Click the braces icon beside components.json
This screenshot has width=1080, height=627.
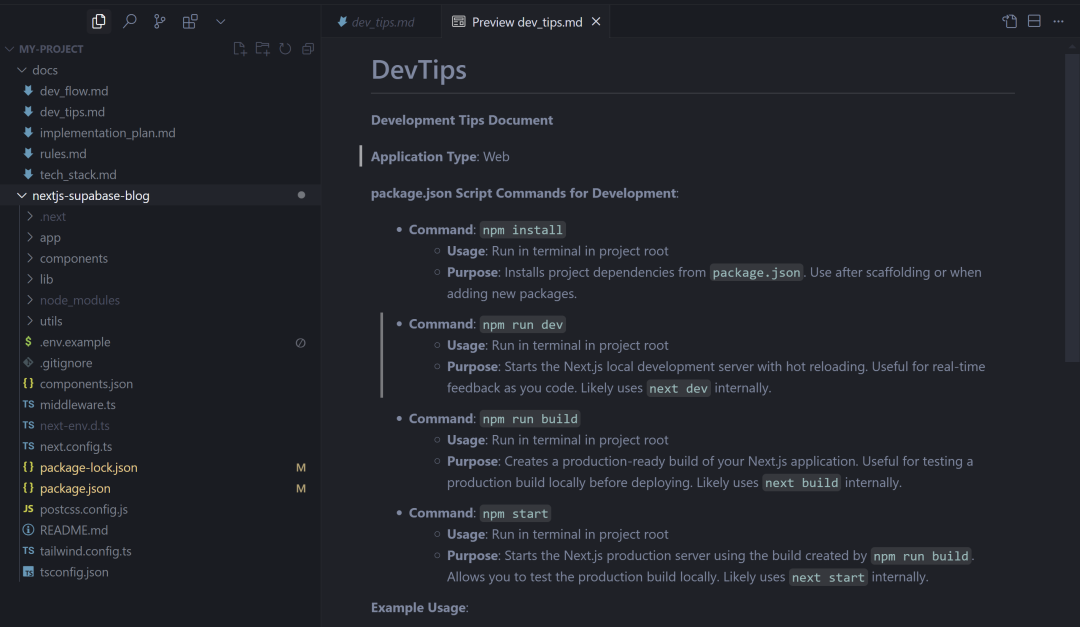[28, 383]
